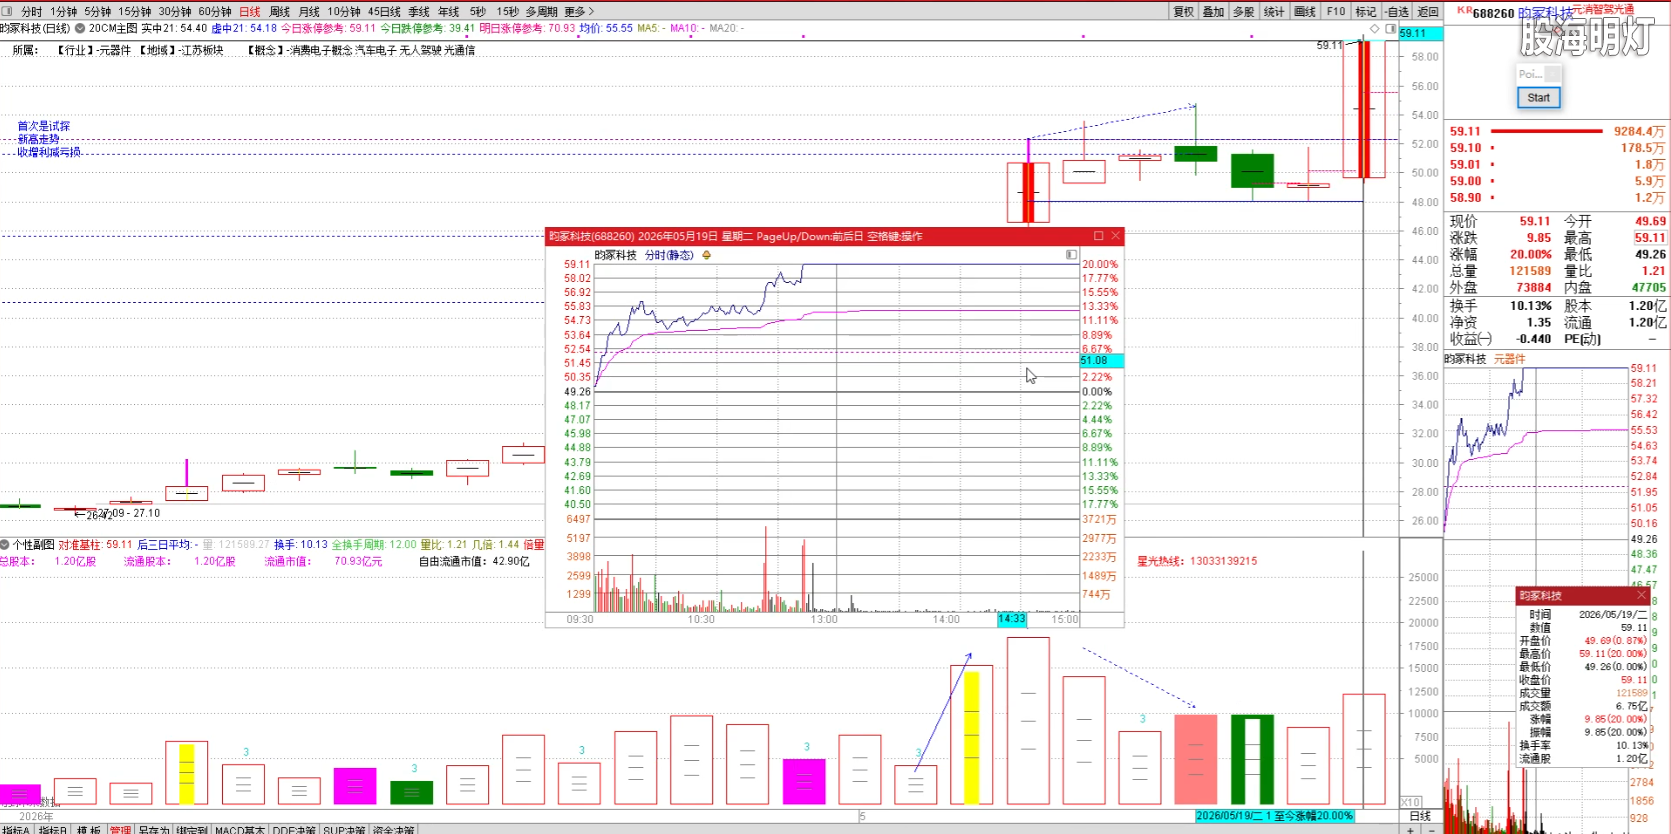Viewport: 1671px width, 834px height.
Task: Switch to 60分钟 chart period
Action: click(215, 12)
